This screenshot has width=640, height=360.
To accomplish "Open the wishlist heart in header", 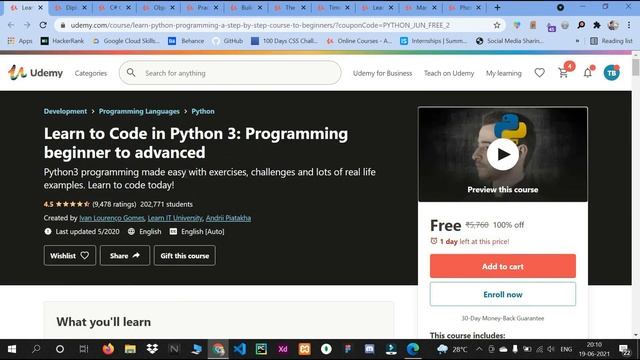I will [540, 73].
